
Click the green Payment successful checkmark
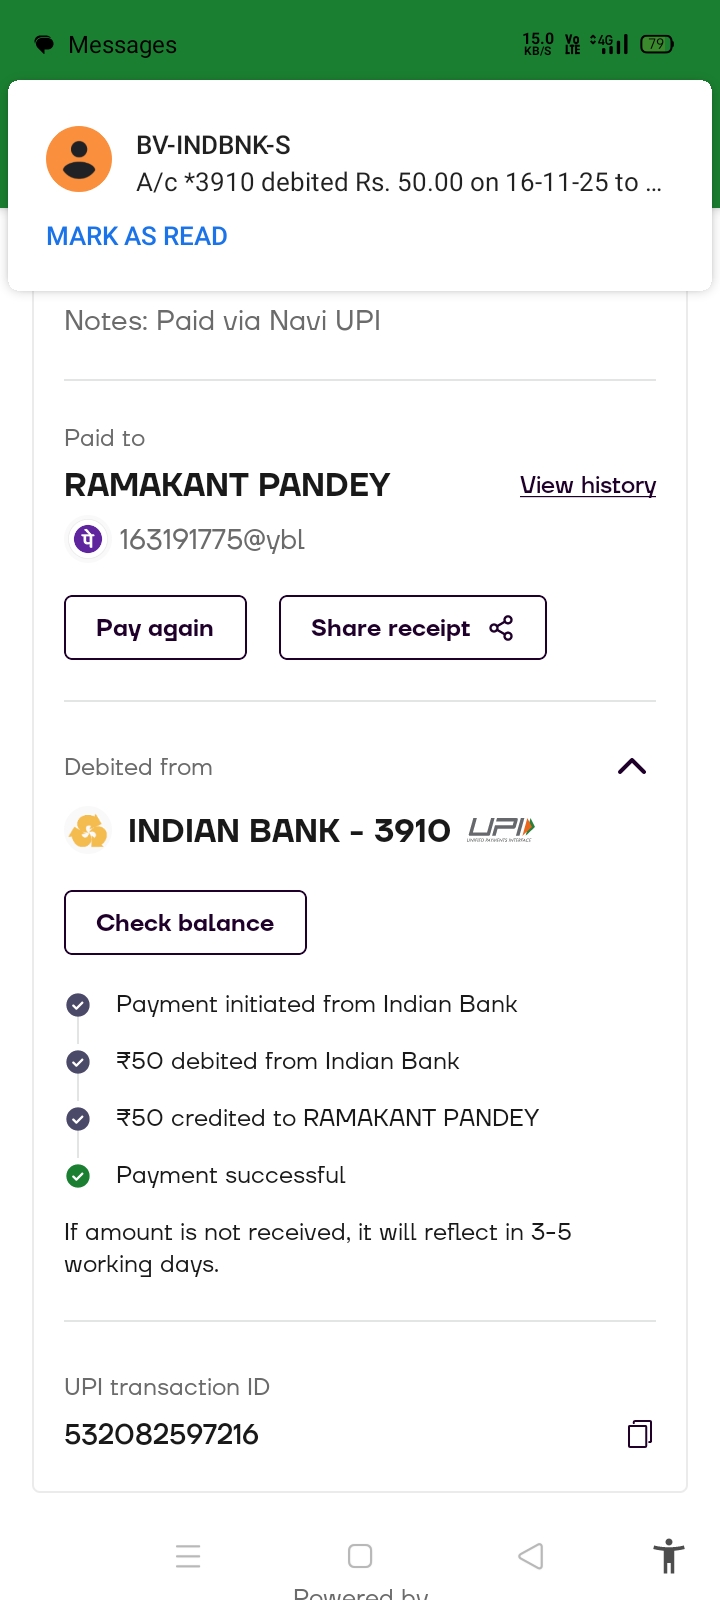[x=78, y=1176]
